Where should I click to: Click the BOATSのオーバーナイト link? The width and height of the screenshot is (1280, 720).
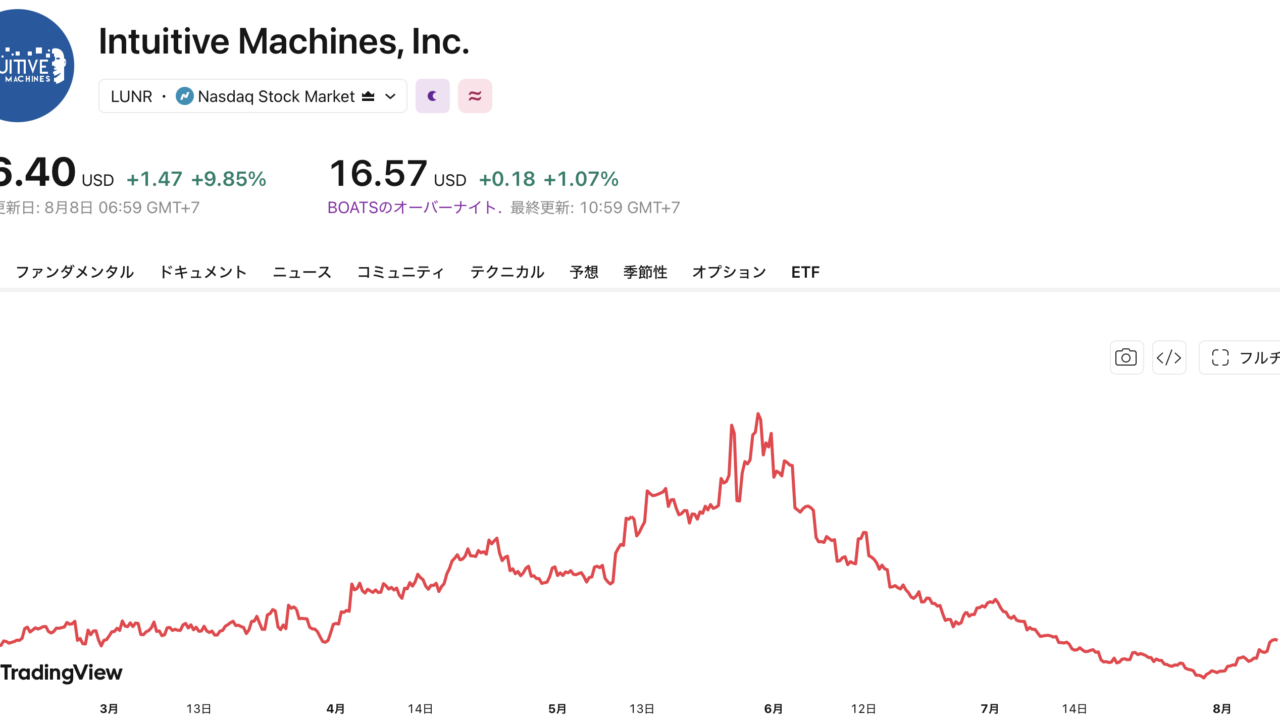[414, 208]
